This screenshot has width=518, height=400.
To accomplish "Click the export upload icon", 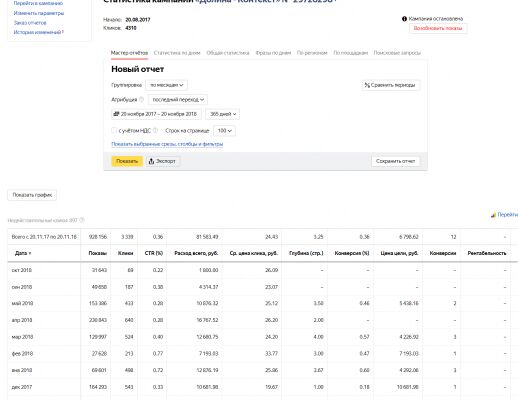I will (151, 161).
